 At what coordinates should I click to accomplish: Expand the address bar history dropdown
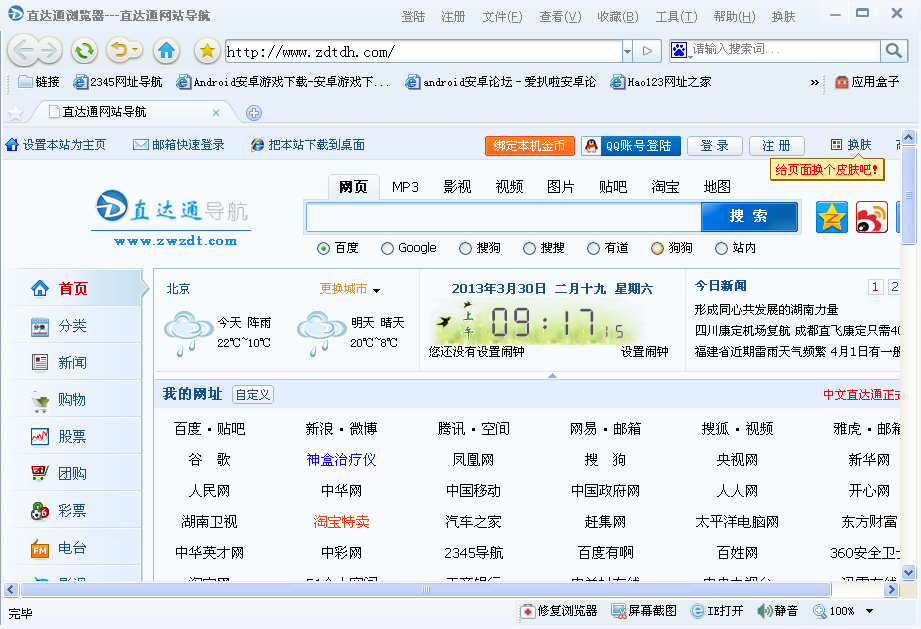coord(627,51)
